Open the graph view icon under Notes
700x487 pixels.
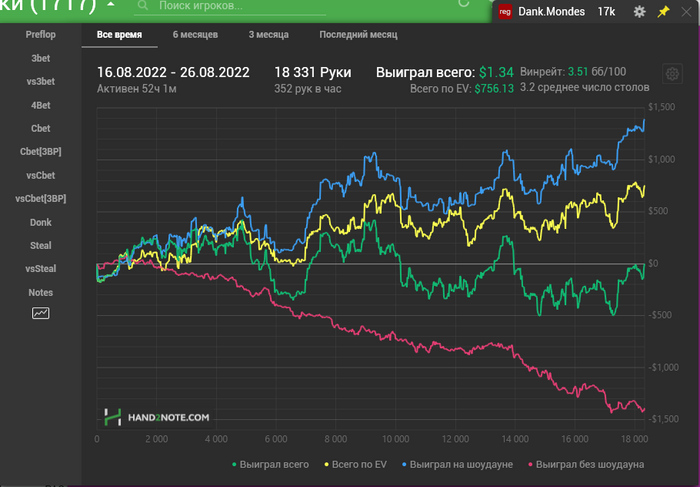pos(41,313)
